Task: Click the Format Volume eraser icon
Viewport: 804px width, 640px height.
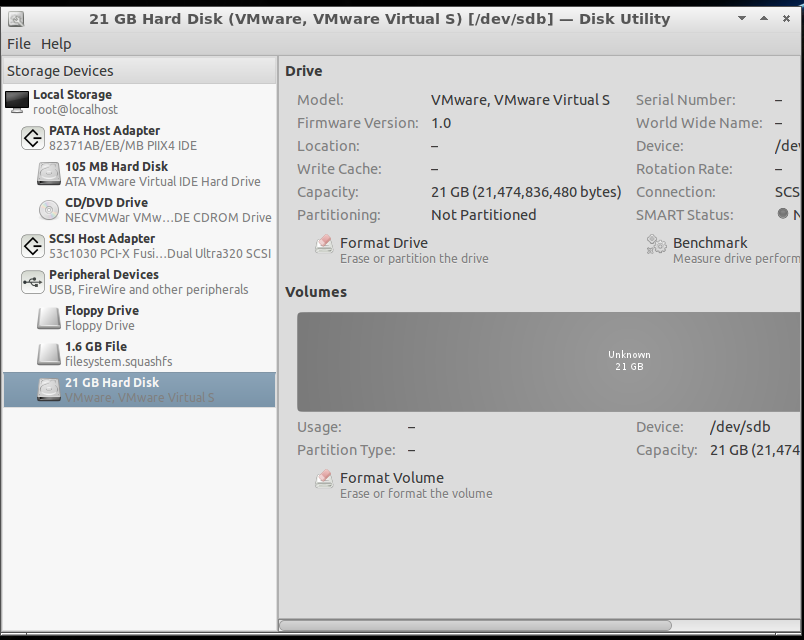Action: pos(324,480)
